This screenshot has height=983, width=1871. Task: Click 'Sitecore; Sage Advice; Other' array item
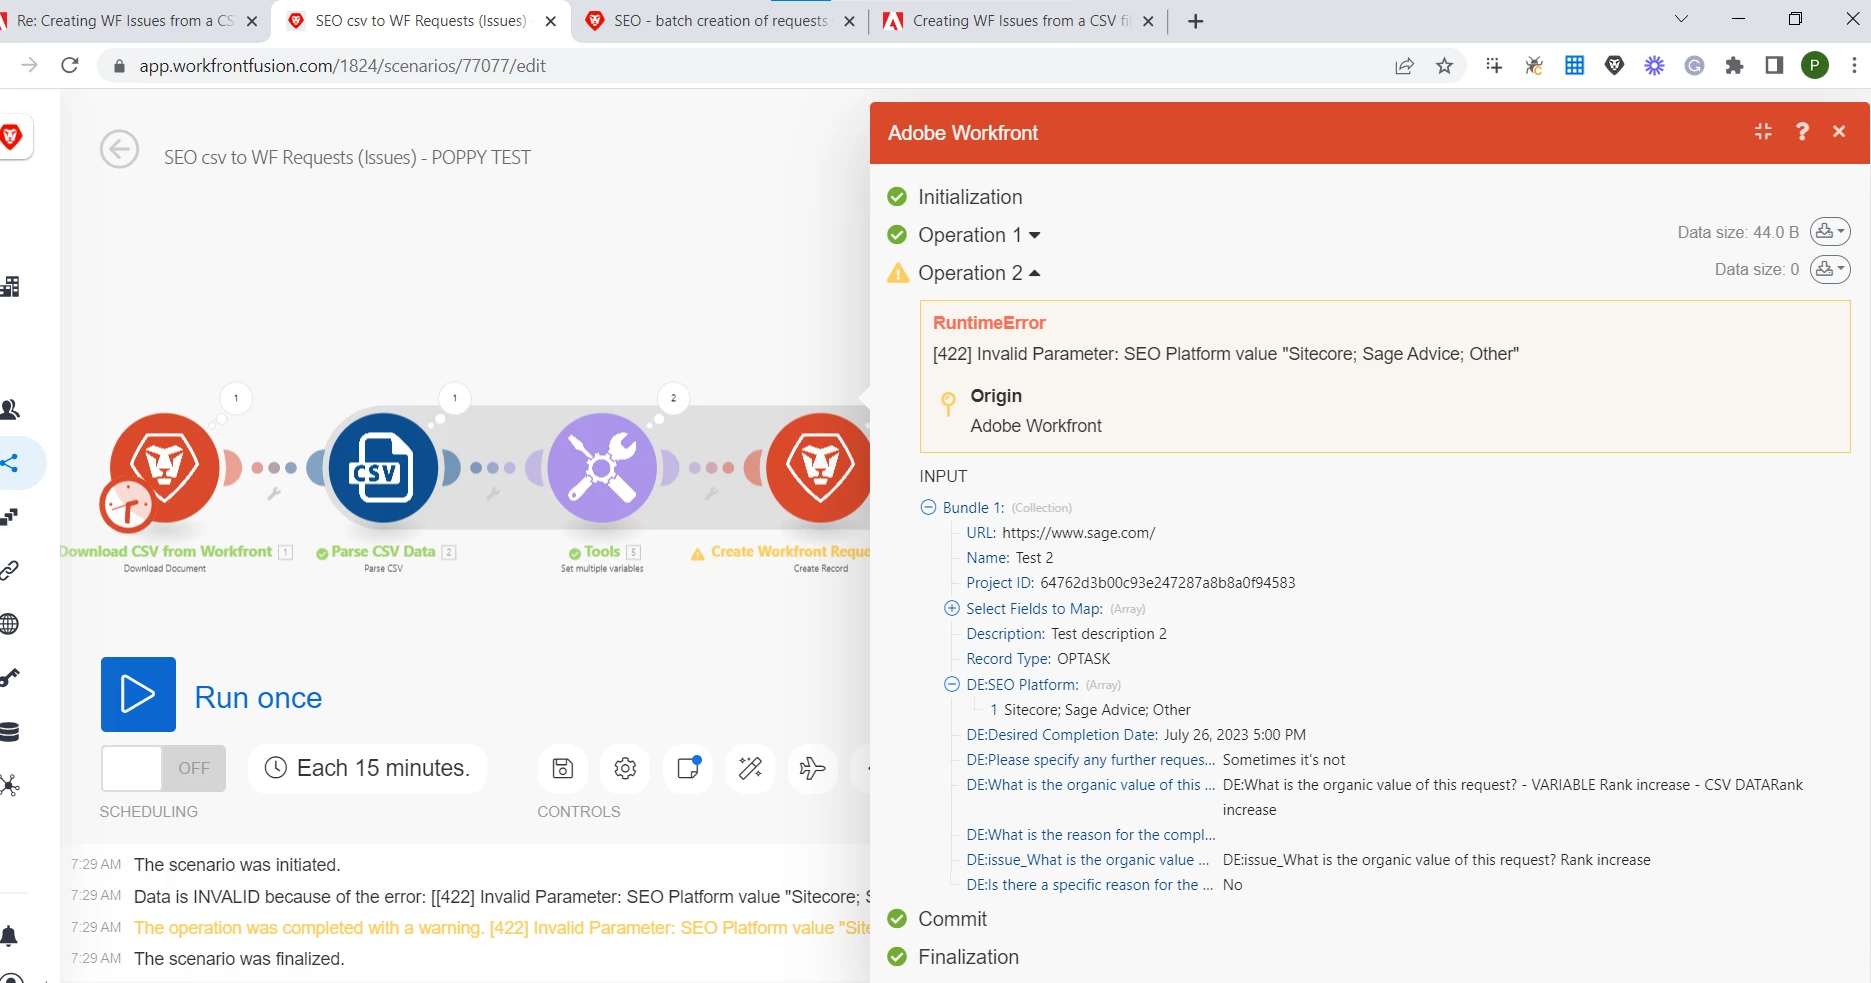click(x=1097, y=710)
